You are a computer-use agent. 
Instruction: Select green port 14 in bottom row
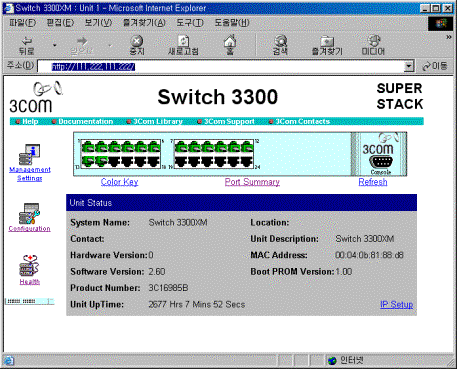[101, 161]
